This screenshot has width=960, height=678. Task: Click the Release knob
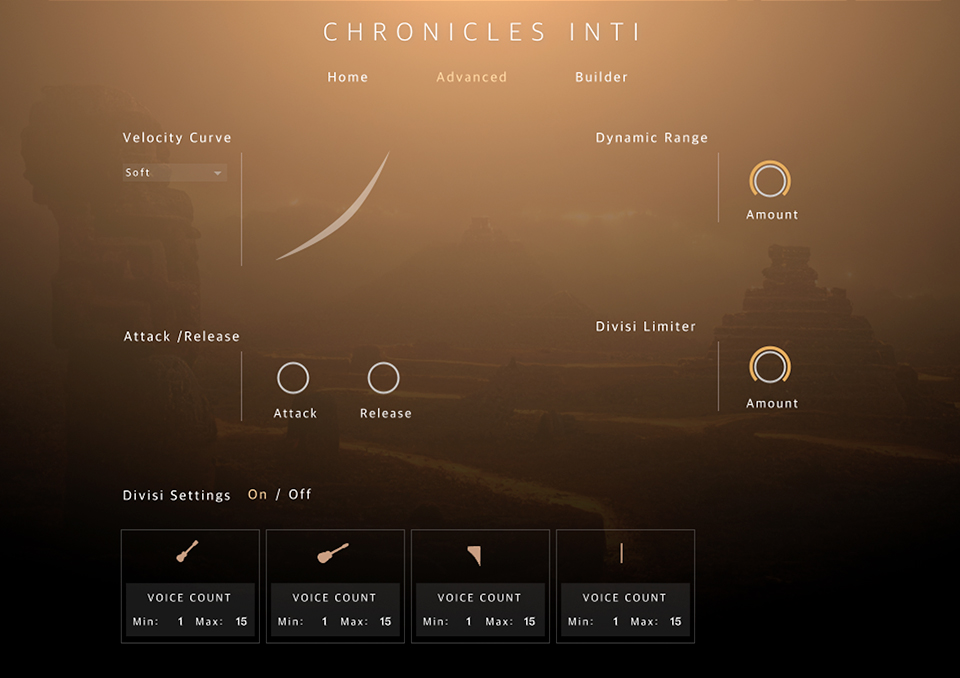point(383,378)
